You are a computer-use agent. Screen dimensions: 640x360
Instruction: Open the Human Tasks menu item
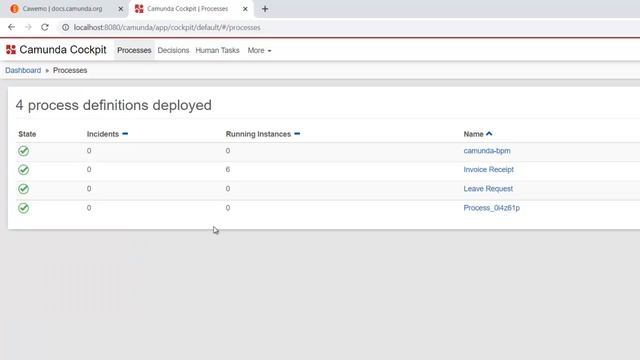click(217, 50)
